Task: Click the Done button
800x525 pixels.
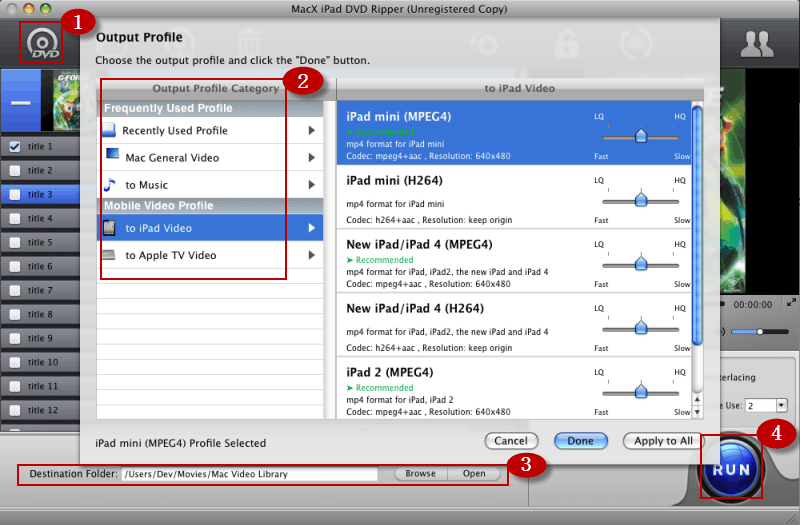Action: 581,441
